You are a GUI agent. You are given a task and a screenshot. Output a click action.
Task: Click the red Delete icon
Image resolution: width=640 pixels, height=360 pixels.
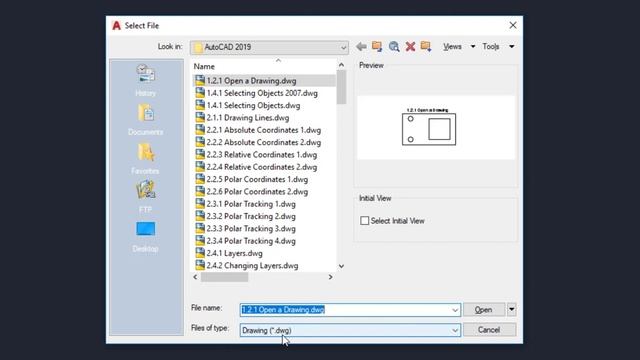(410, 47)
